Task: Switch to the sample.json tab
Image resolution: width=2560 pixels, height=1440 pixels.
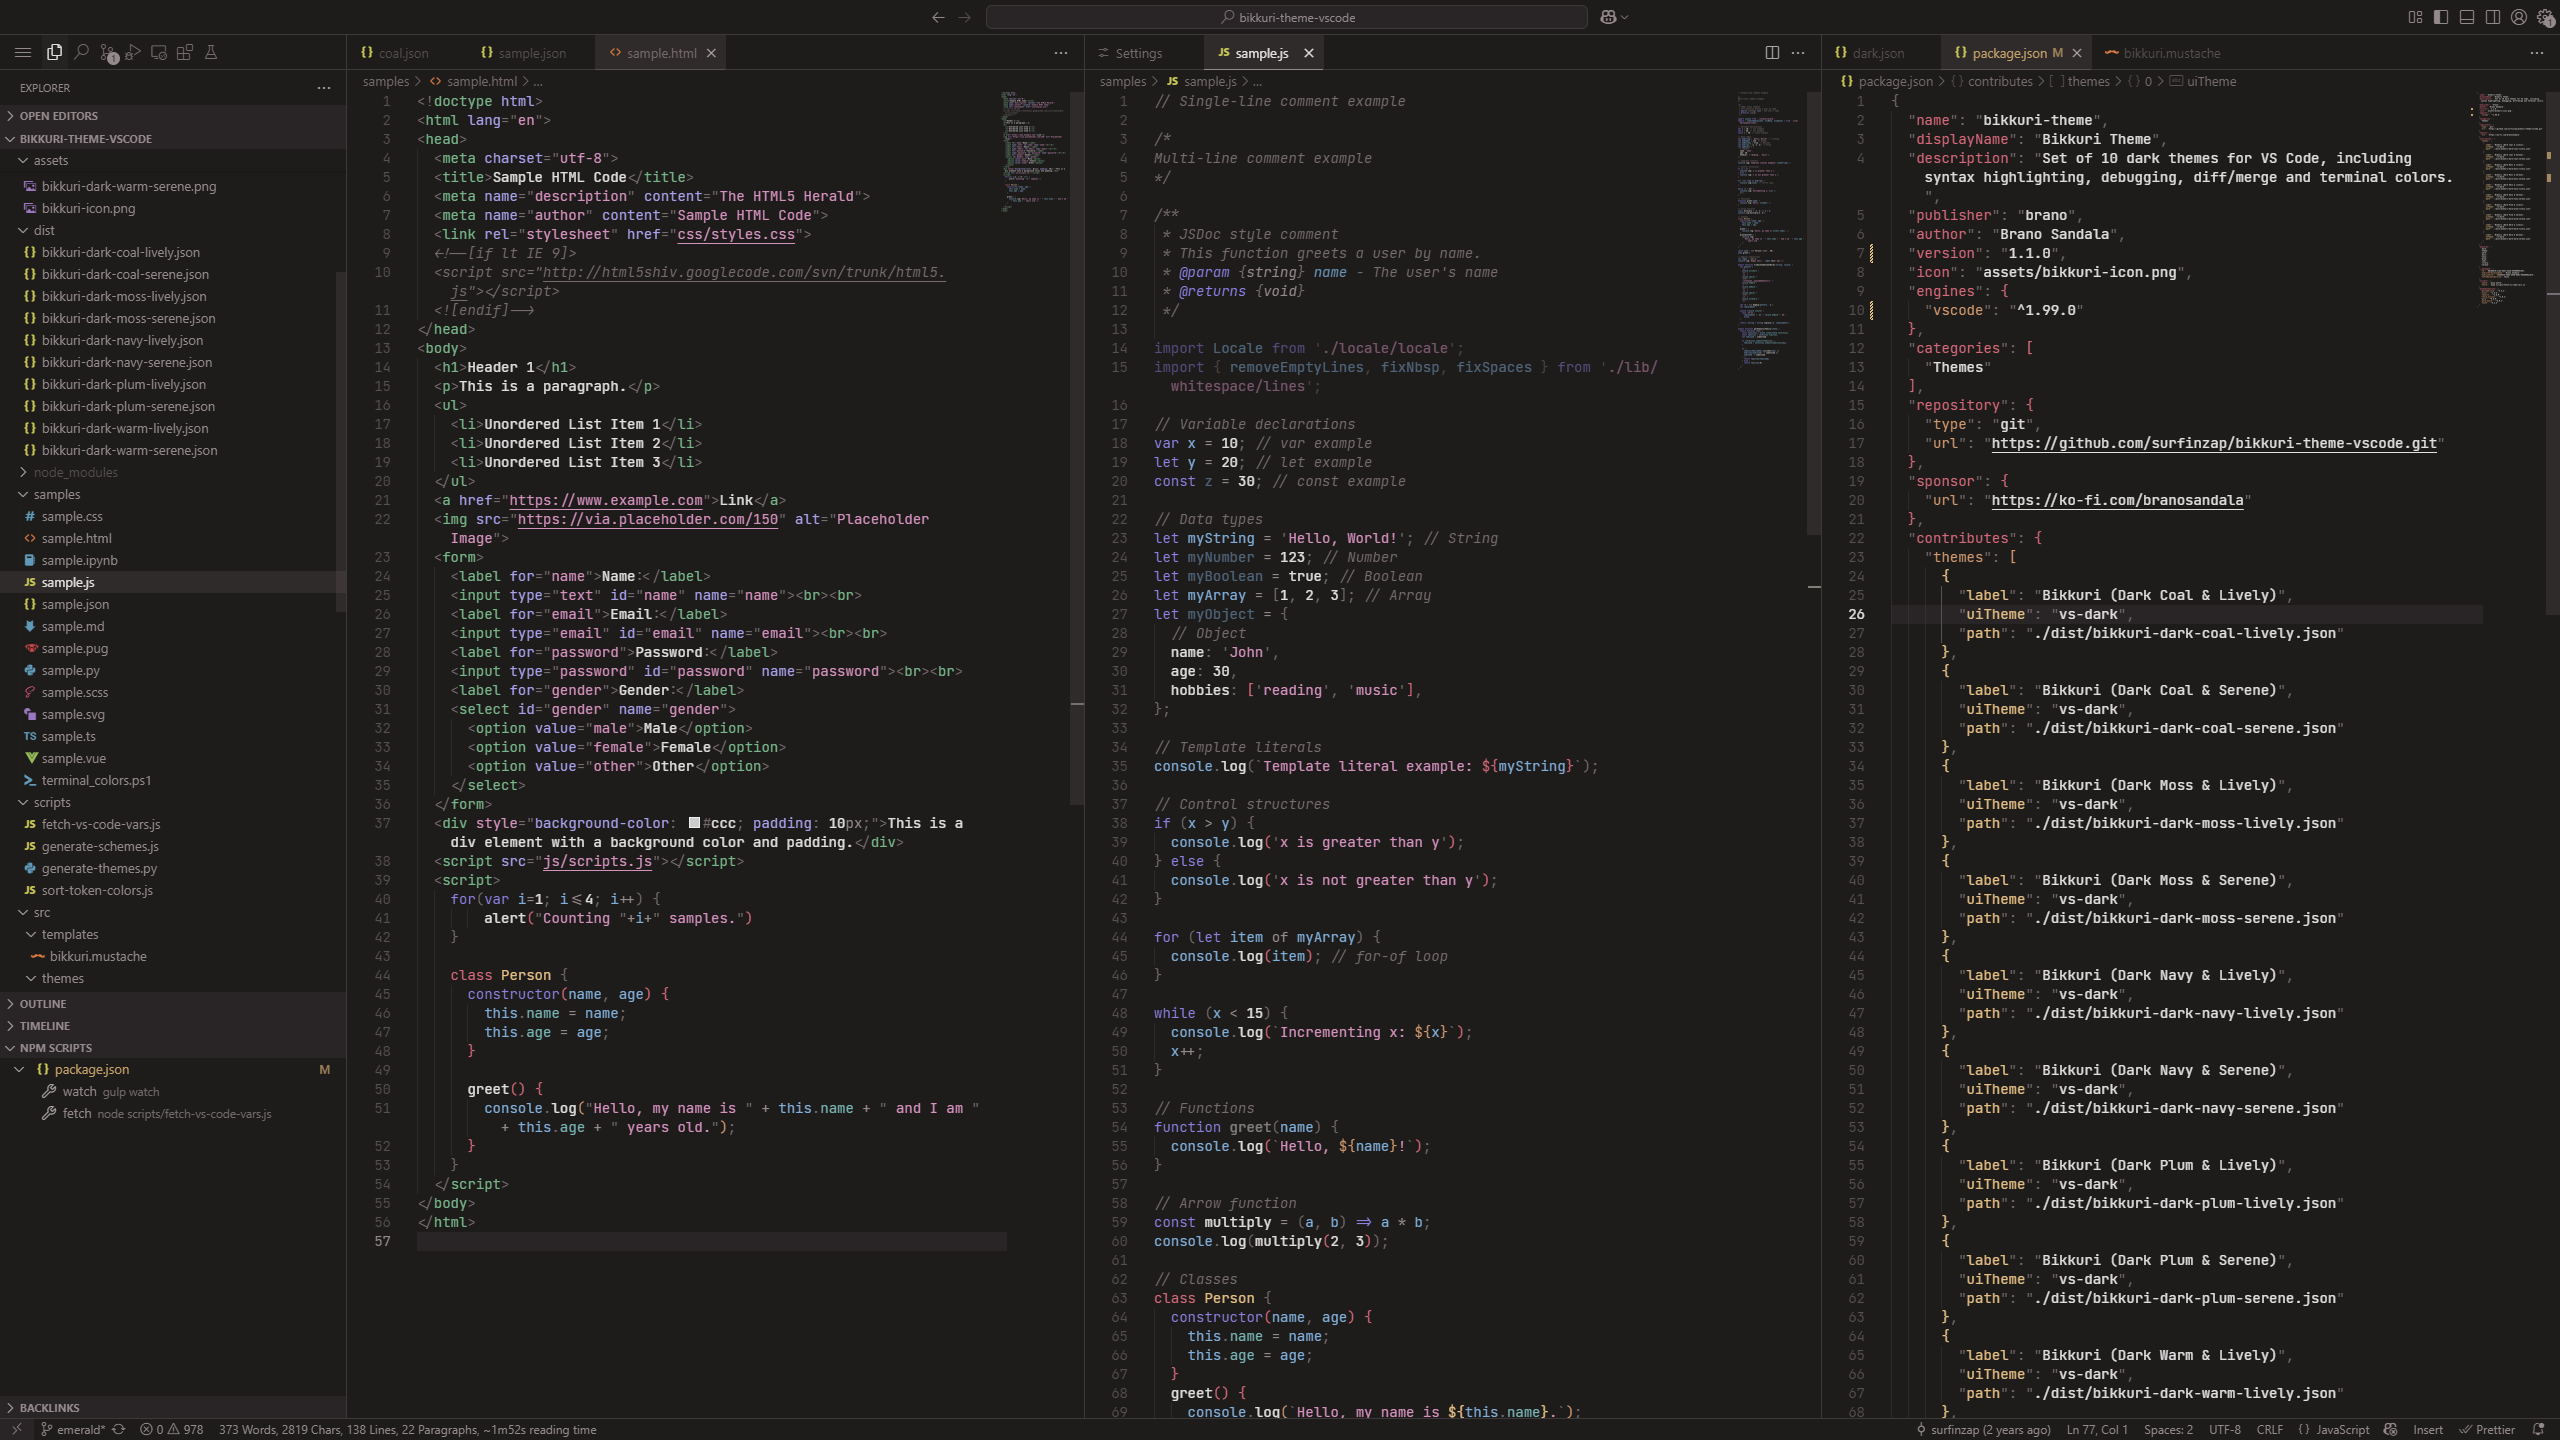Action: [x=531, y=53]
